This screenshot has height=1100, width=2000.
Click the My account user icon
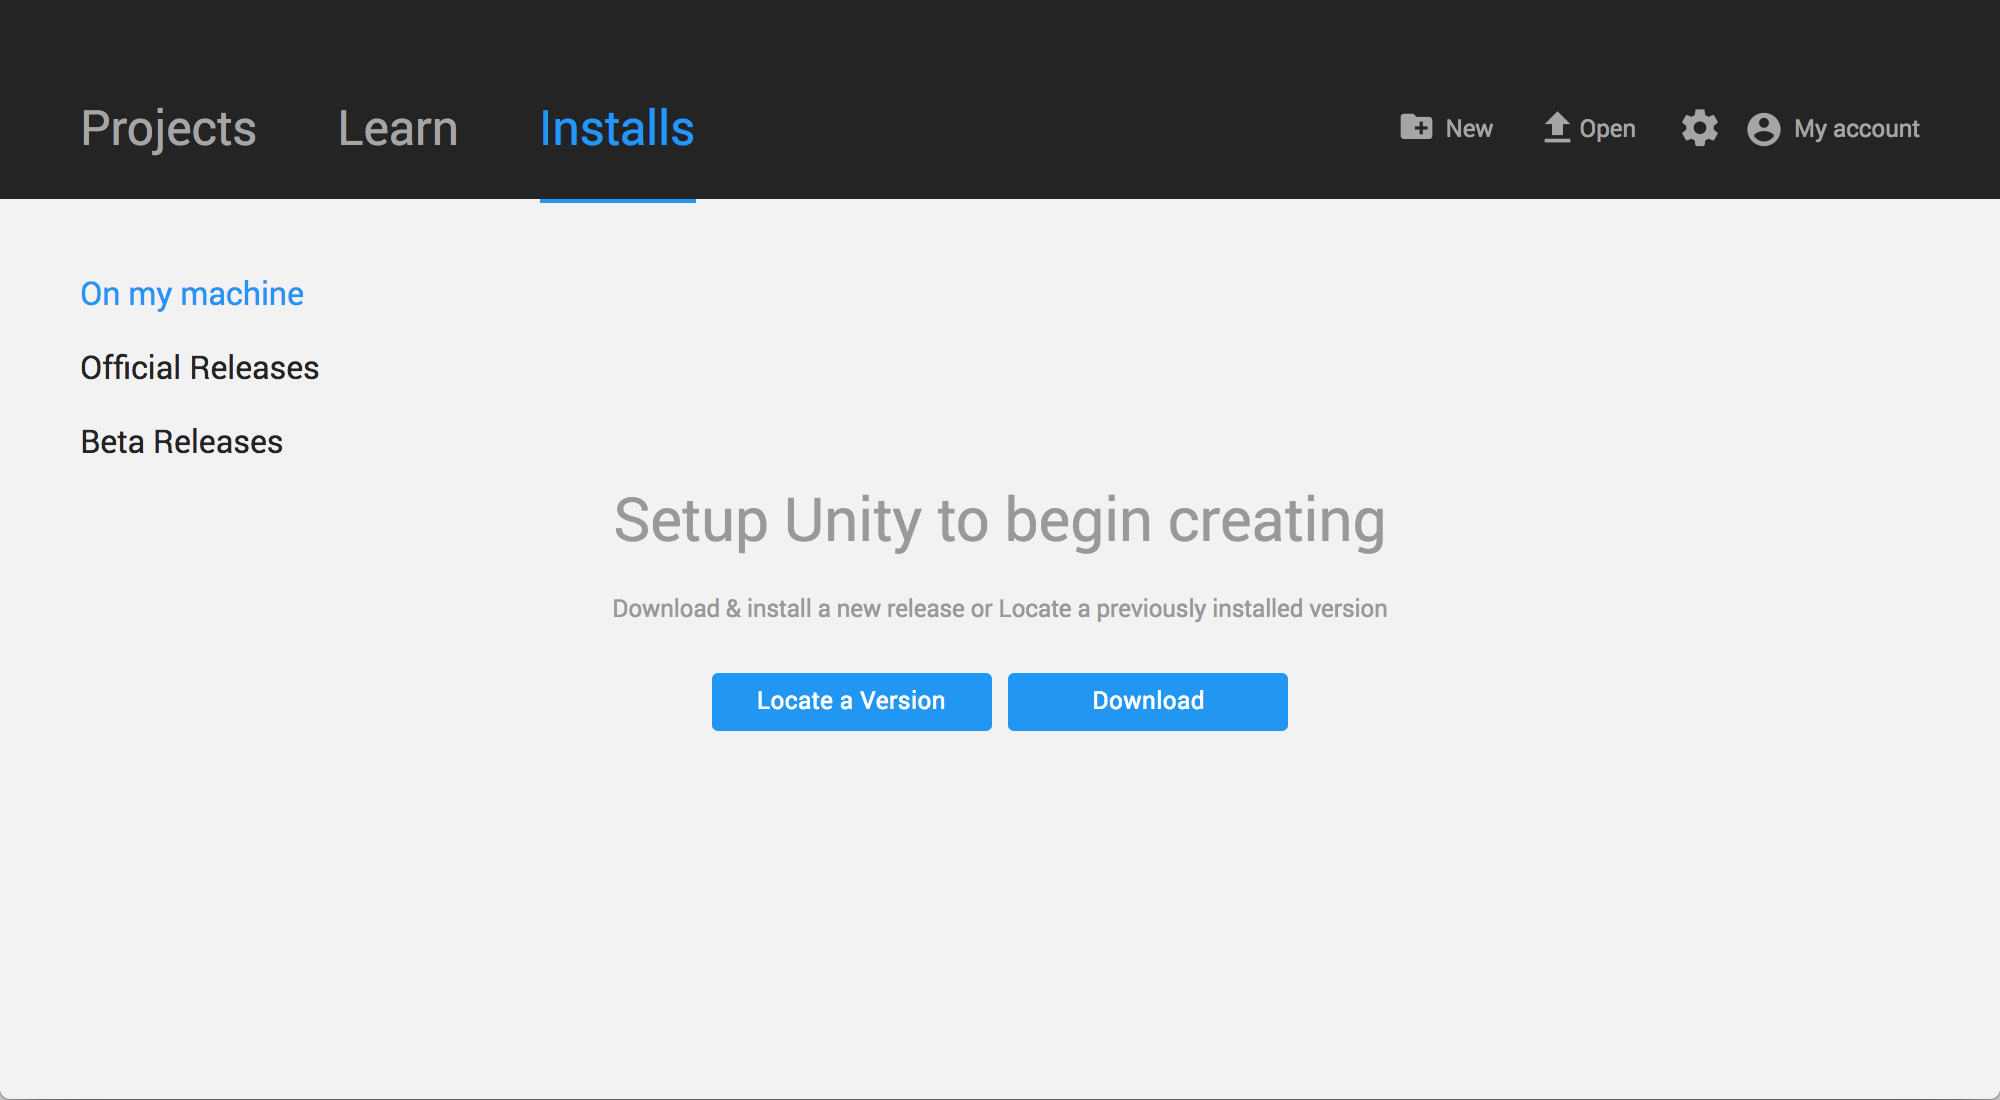[1762, 129]
